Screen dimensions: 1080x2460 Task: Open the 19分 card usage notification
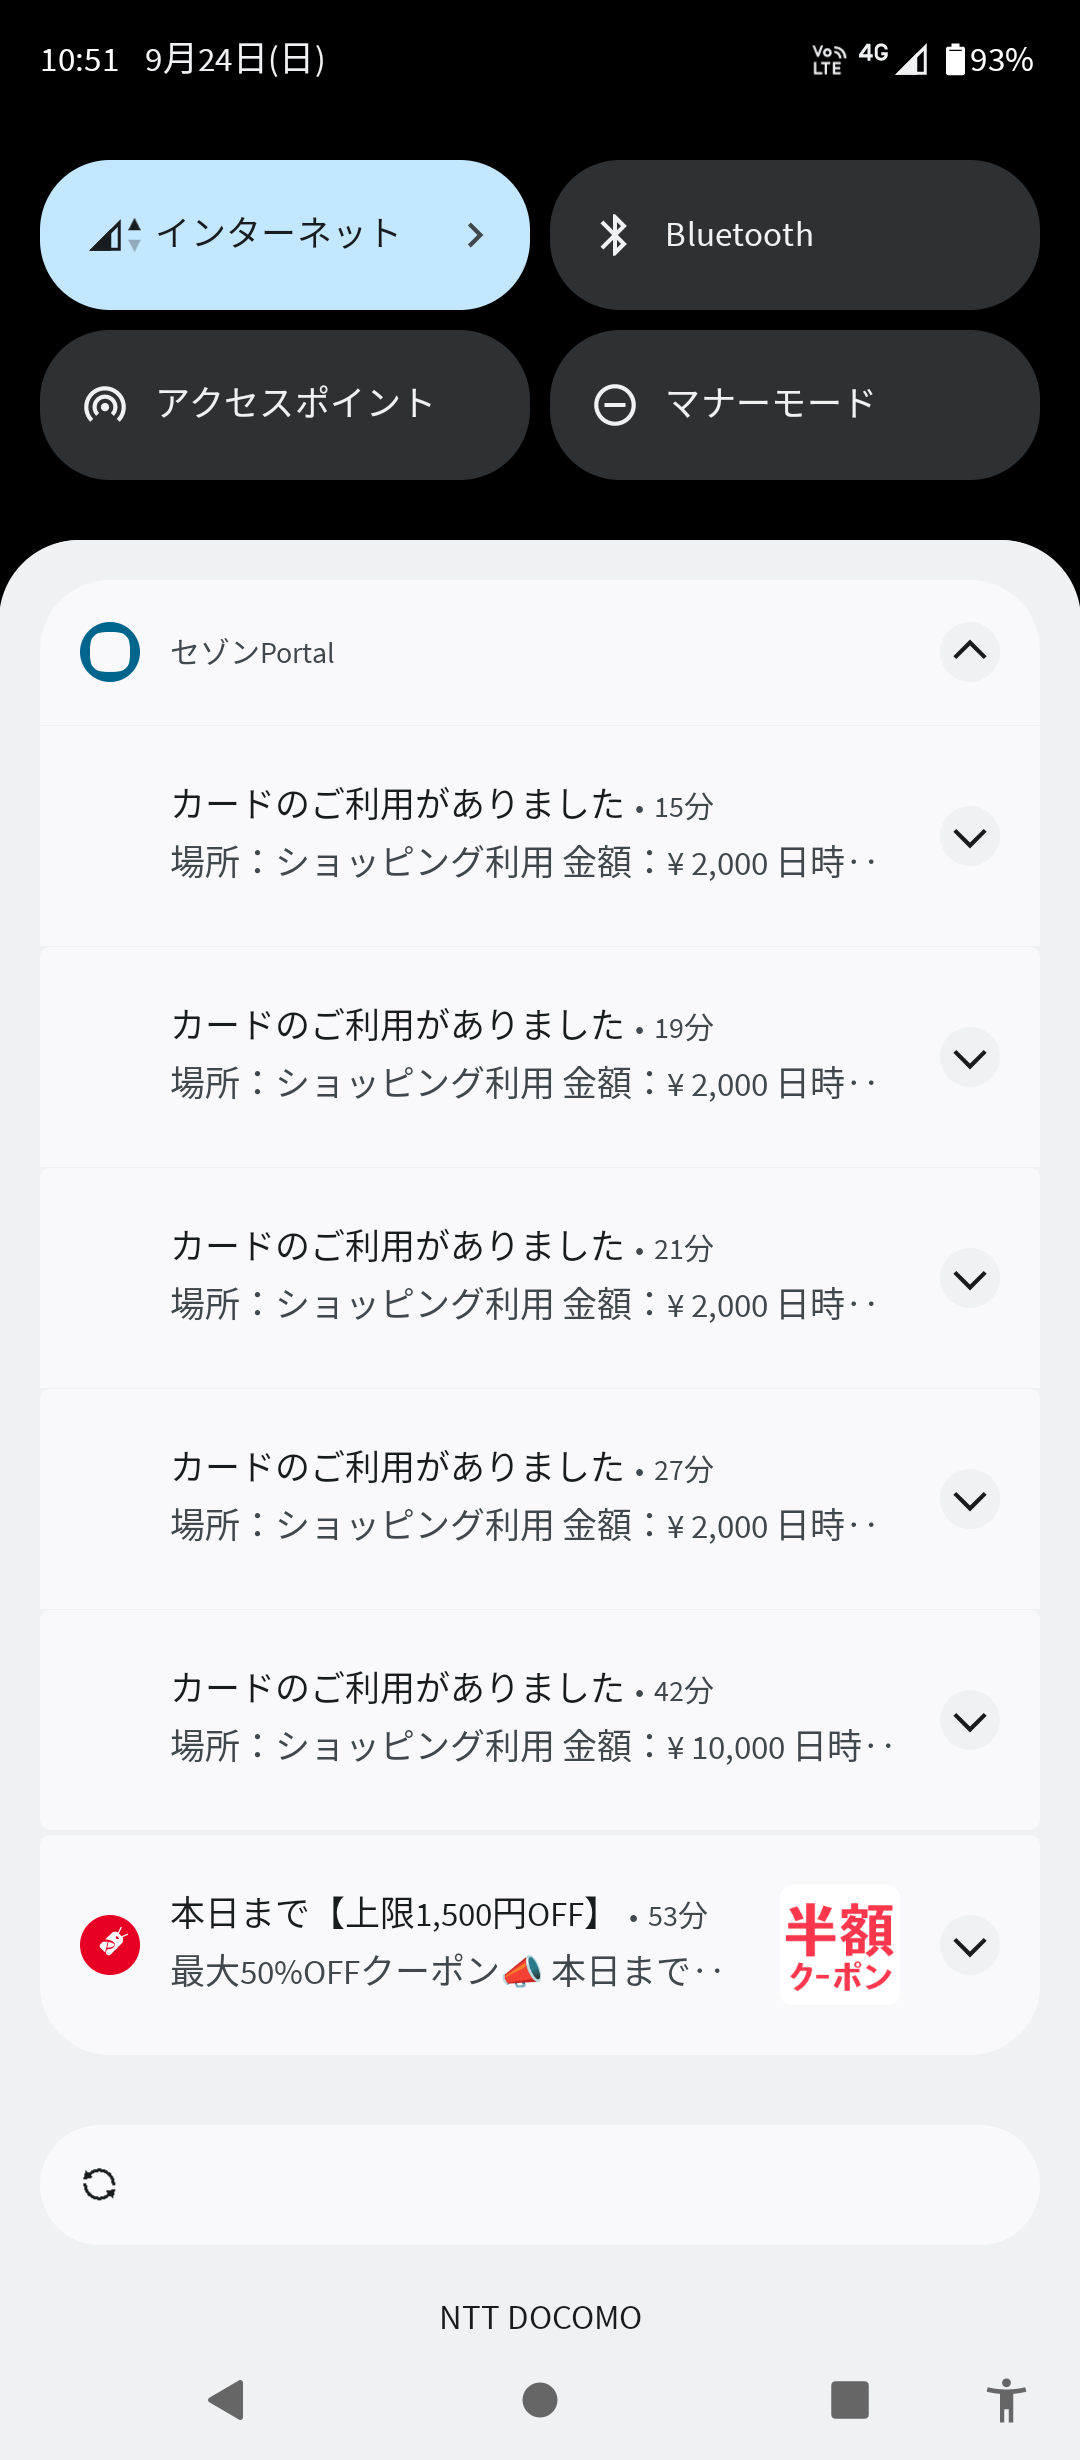coord(520,1056)
